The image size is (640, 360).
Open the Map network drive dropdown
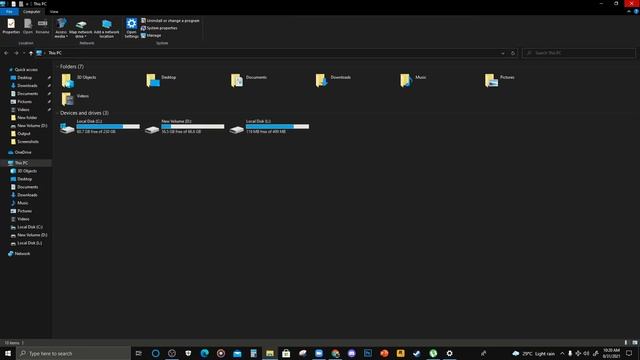[80, 28]
